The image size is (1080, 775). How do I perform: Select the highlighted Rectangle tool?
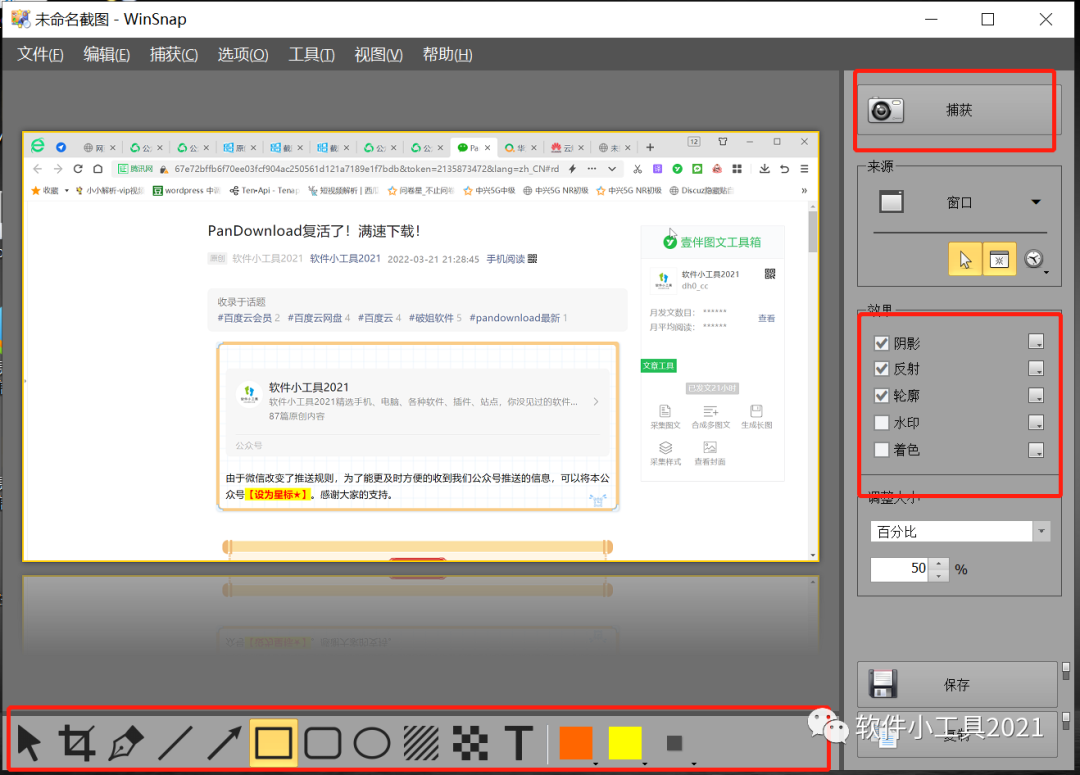click(273, 743)
